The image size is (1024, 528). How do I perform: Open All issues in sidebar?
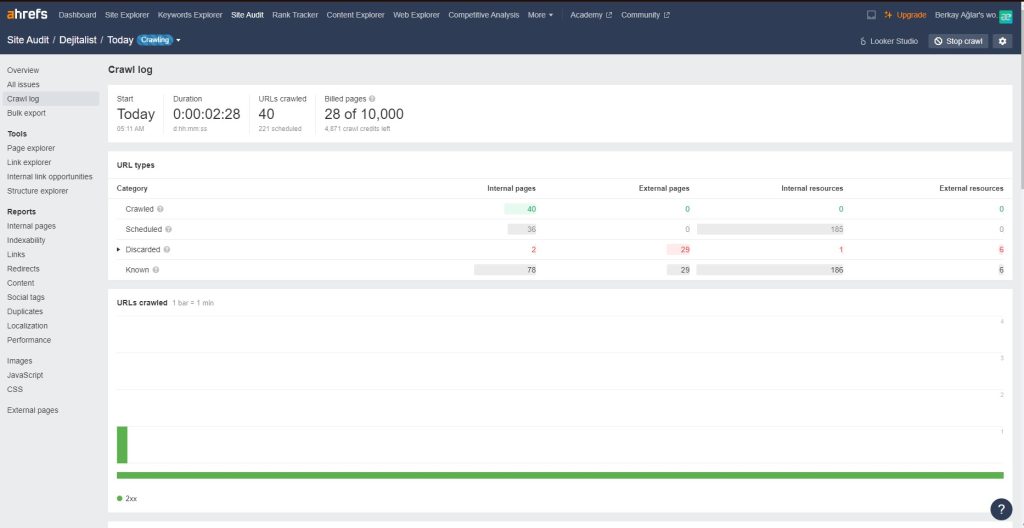coord(23,84)
